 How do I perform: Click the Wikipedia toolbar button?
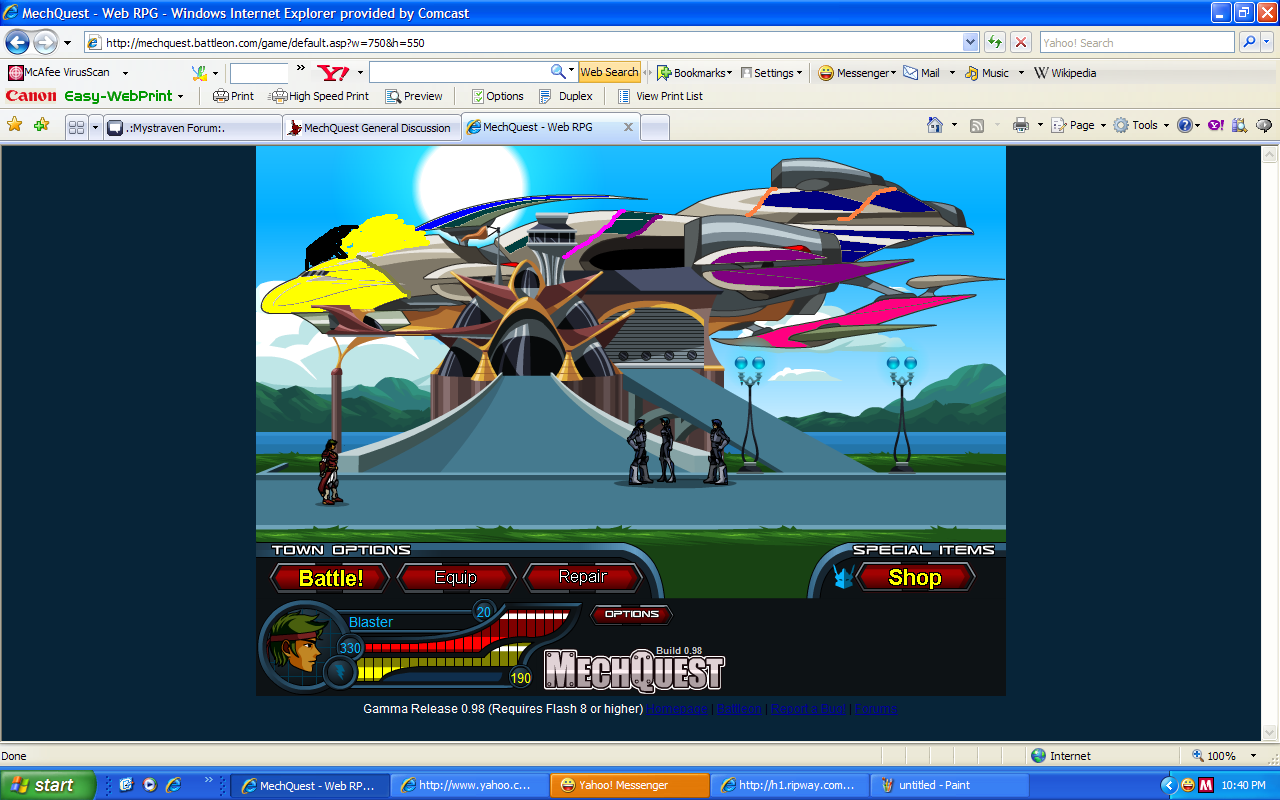click(x=1065, y=72)
